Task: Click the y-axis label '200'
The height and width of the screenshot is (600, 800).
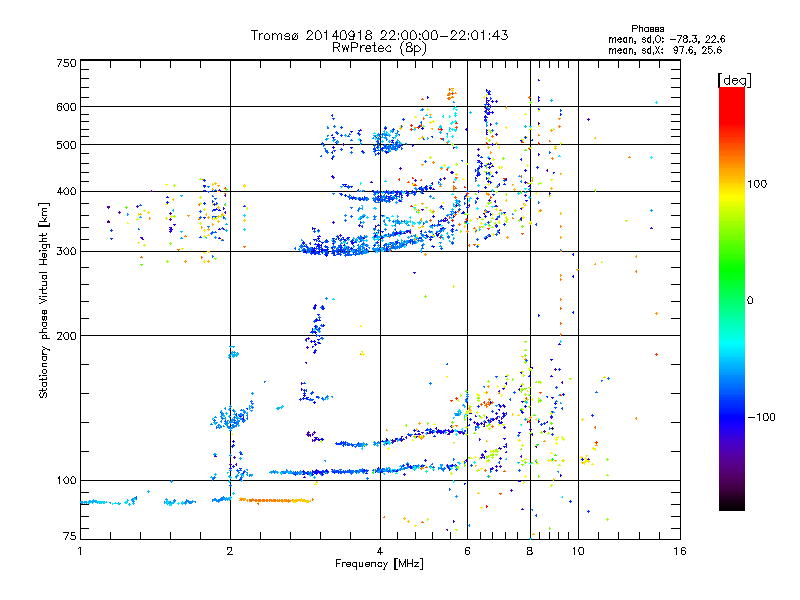Action: pos(66,336)
